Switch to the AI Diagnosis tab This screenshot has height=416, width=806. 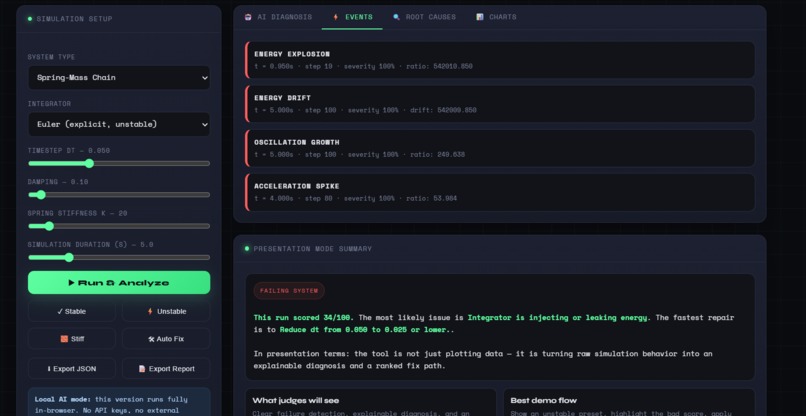tap(278, 17)
